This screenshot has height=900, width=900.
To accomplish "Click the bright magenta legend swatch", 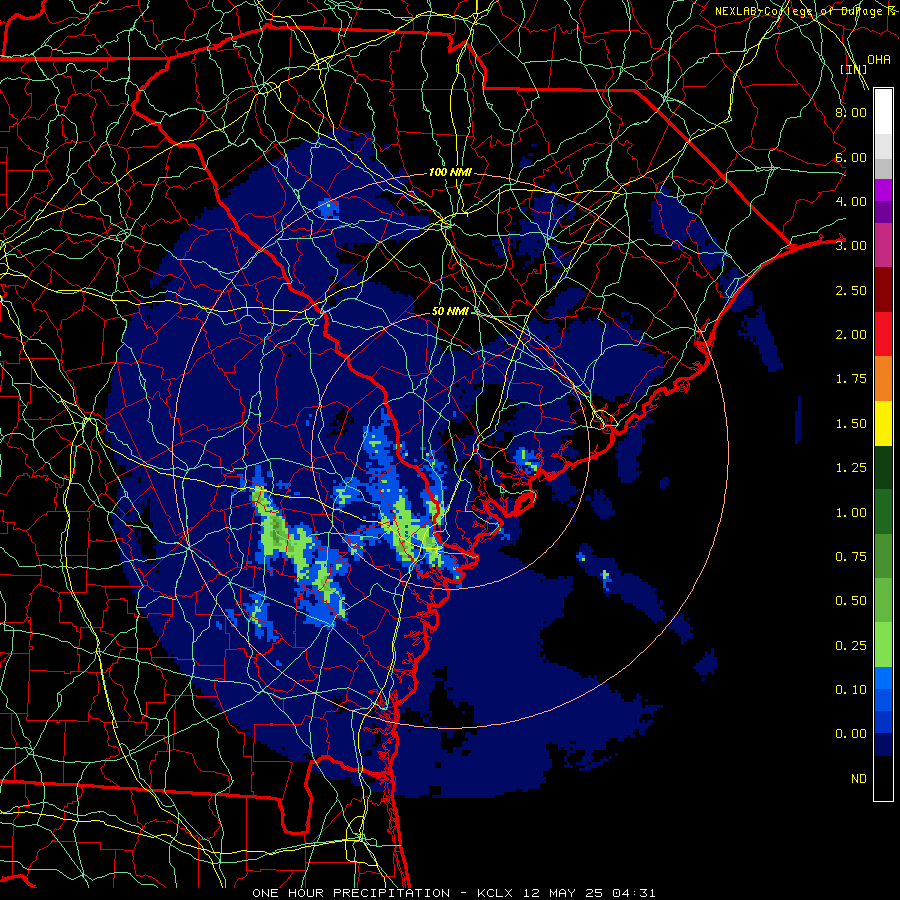I will pyautogui.click(x=883, y=190).
